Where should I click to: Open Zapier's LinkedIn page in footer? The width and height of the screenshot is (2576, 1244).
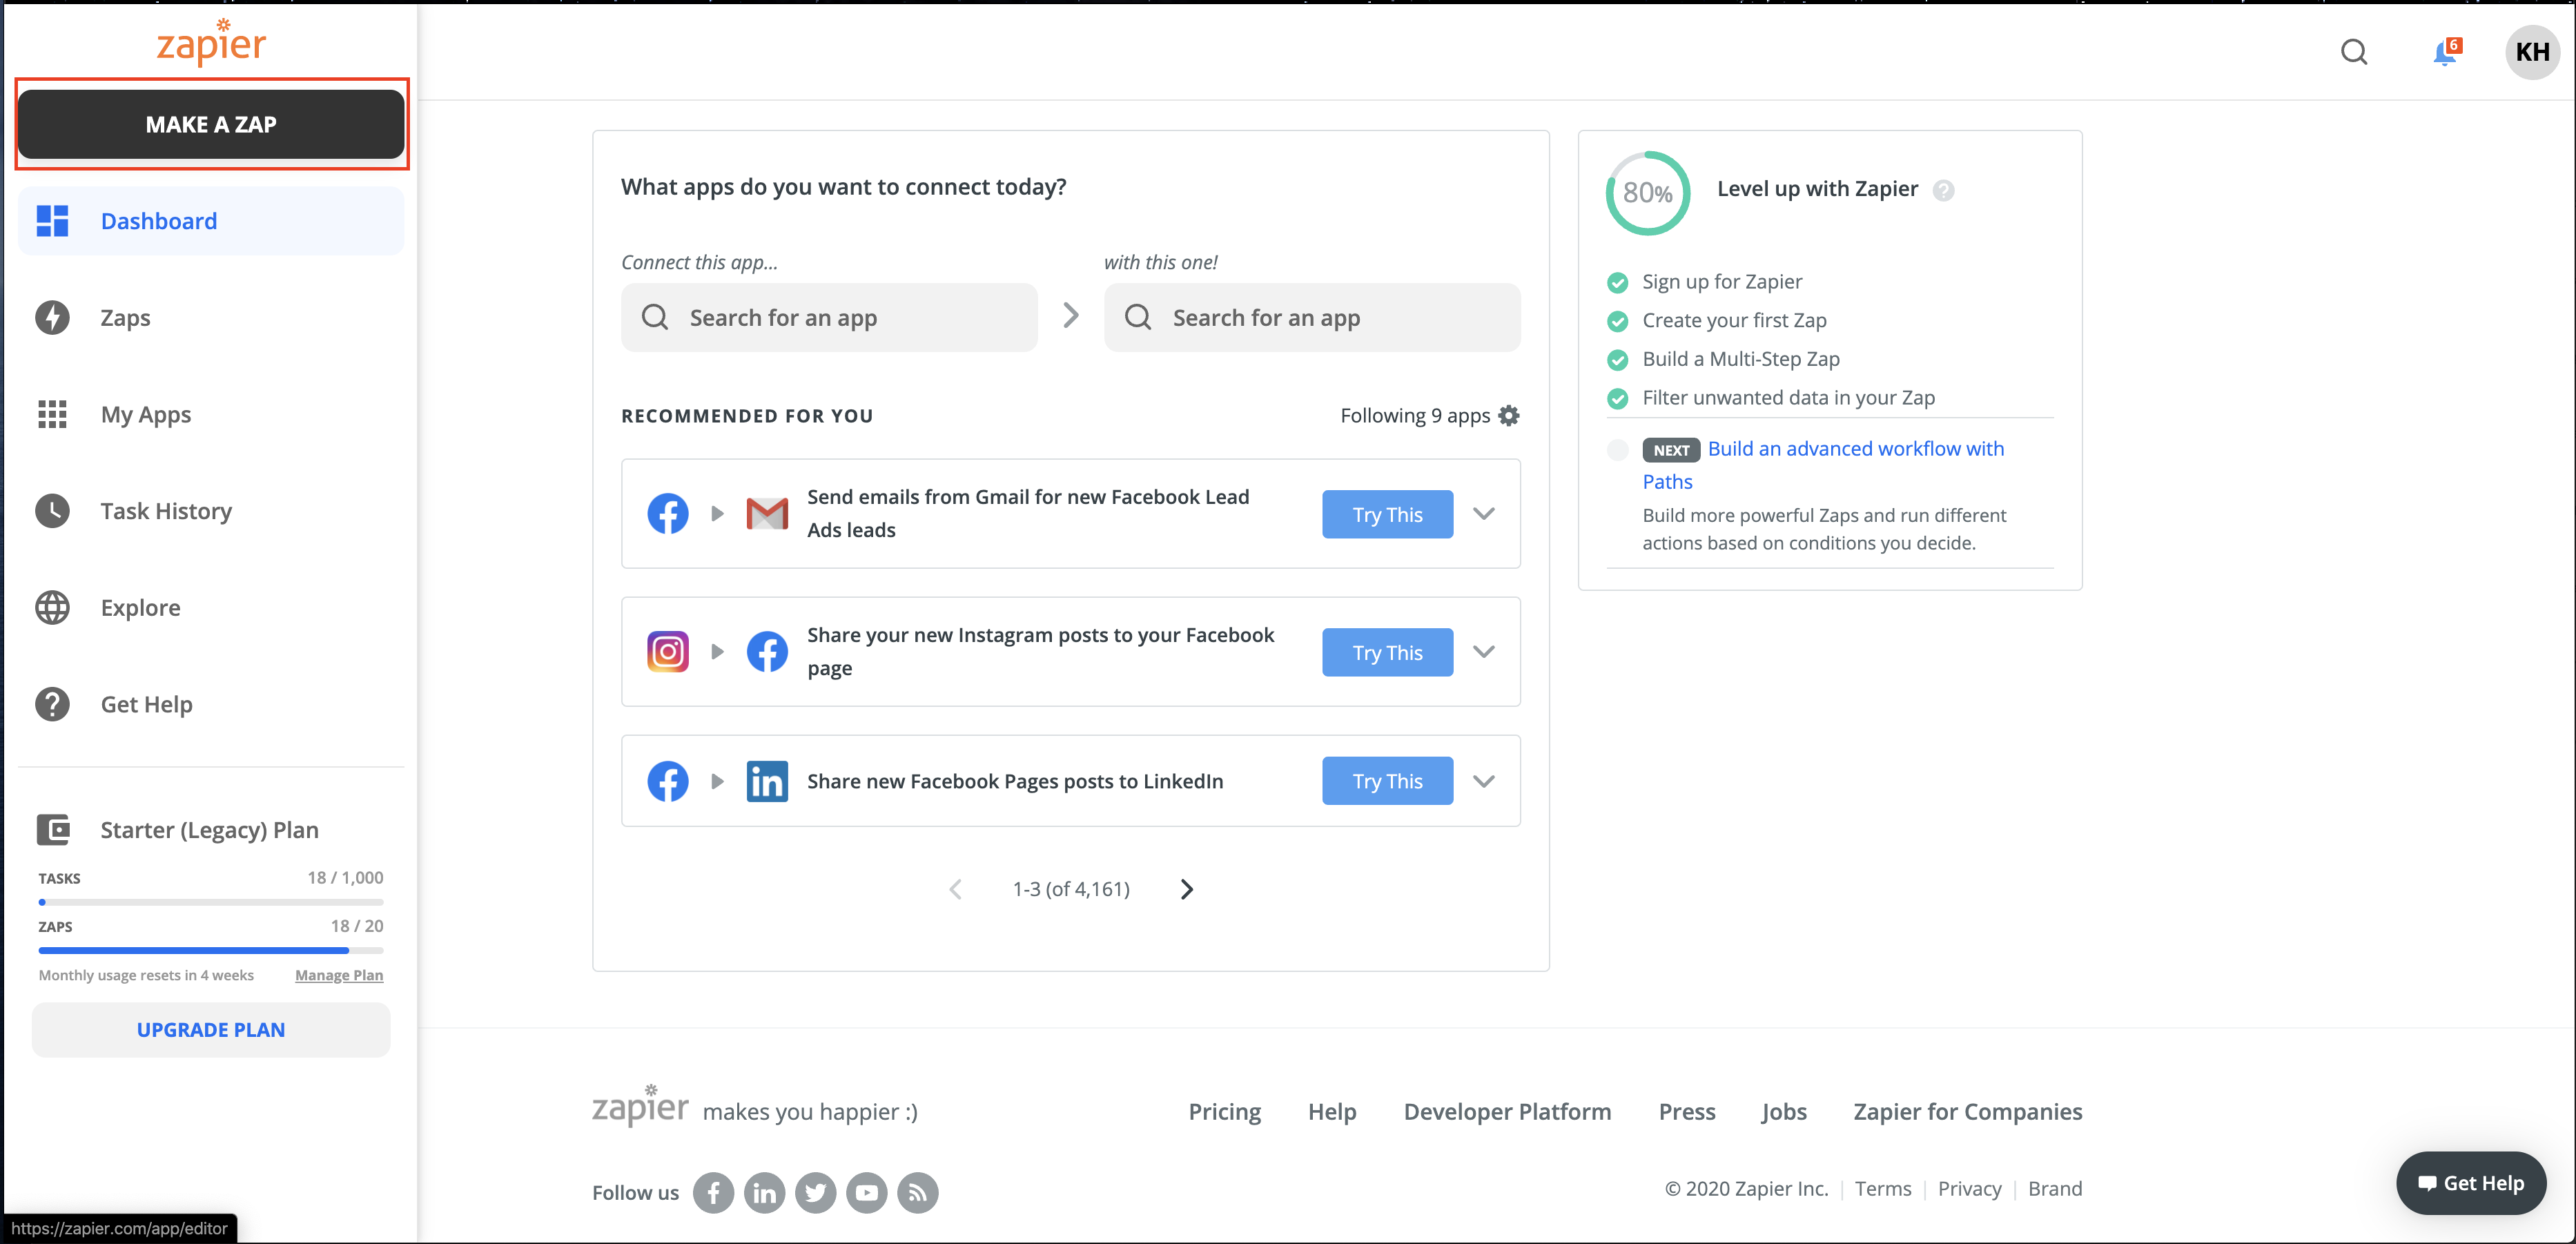tap(764, 1193)
